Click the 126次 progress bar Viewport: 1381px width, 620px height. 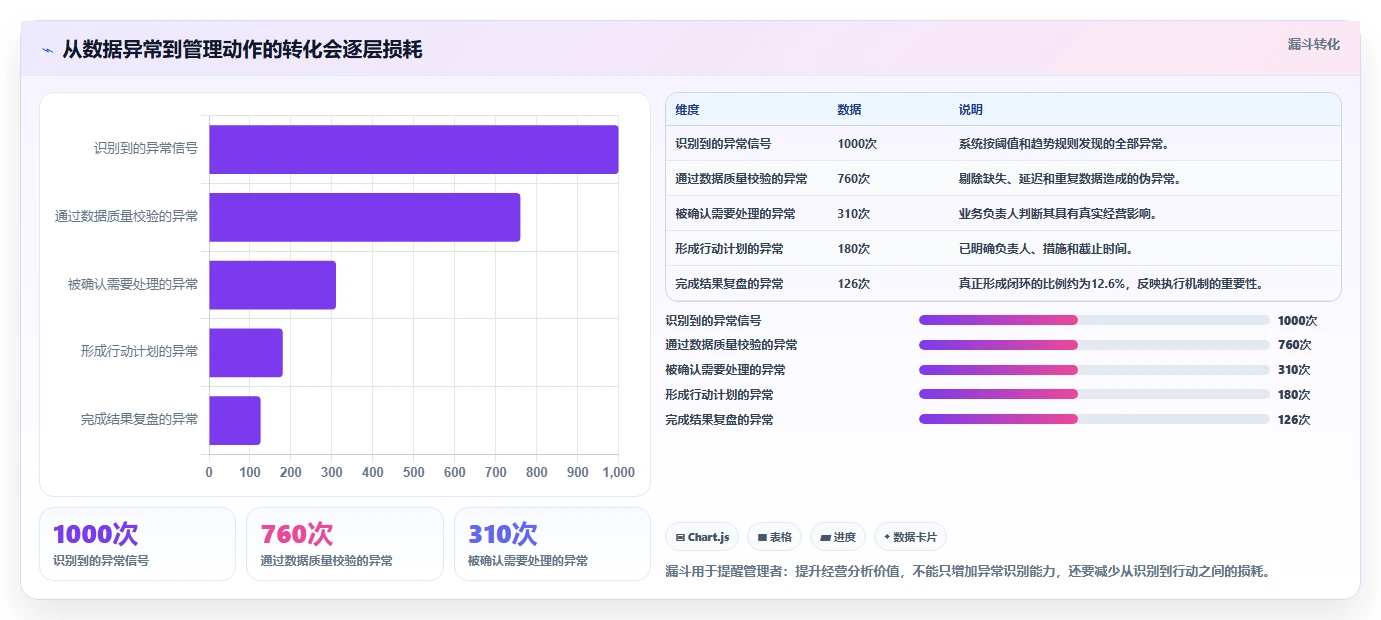tap(1094, 419)
